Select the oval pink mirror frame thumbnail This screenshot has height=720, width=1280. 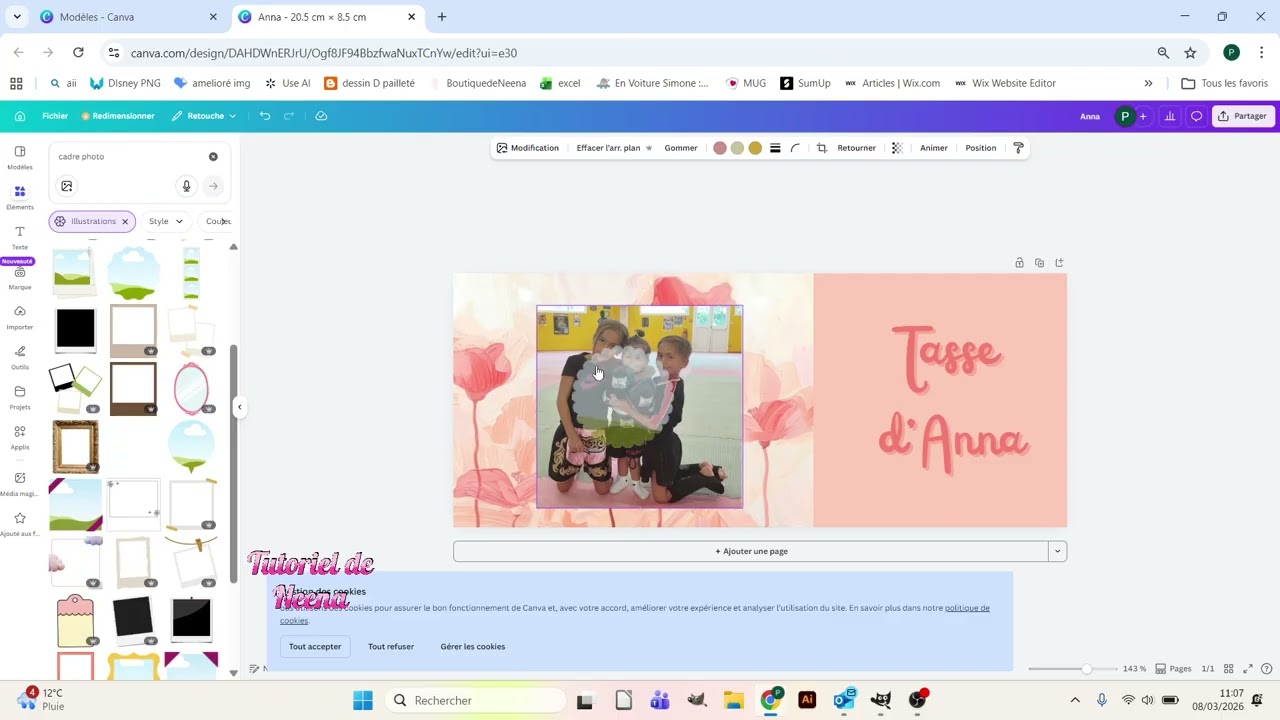[x=191, y=388]
